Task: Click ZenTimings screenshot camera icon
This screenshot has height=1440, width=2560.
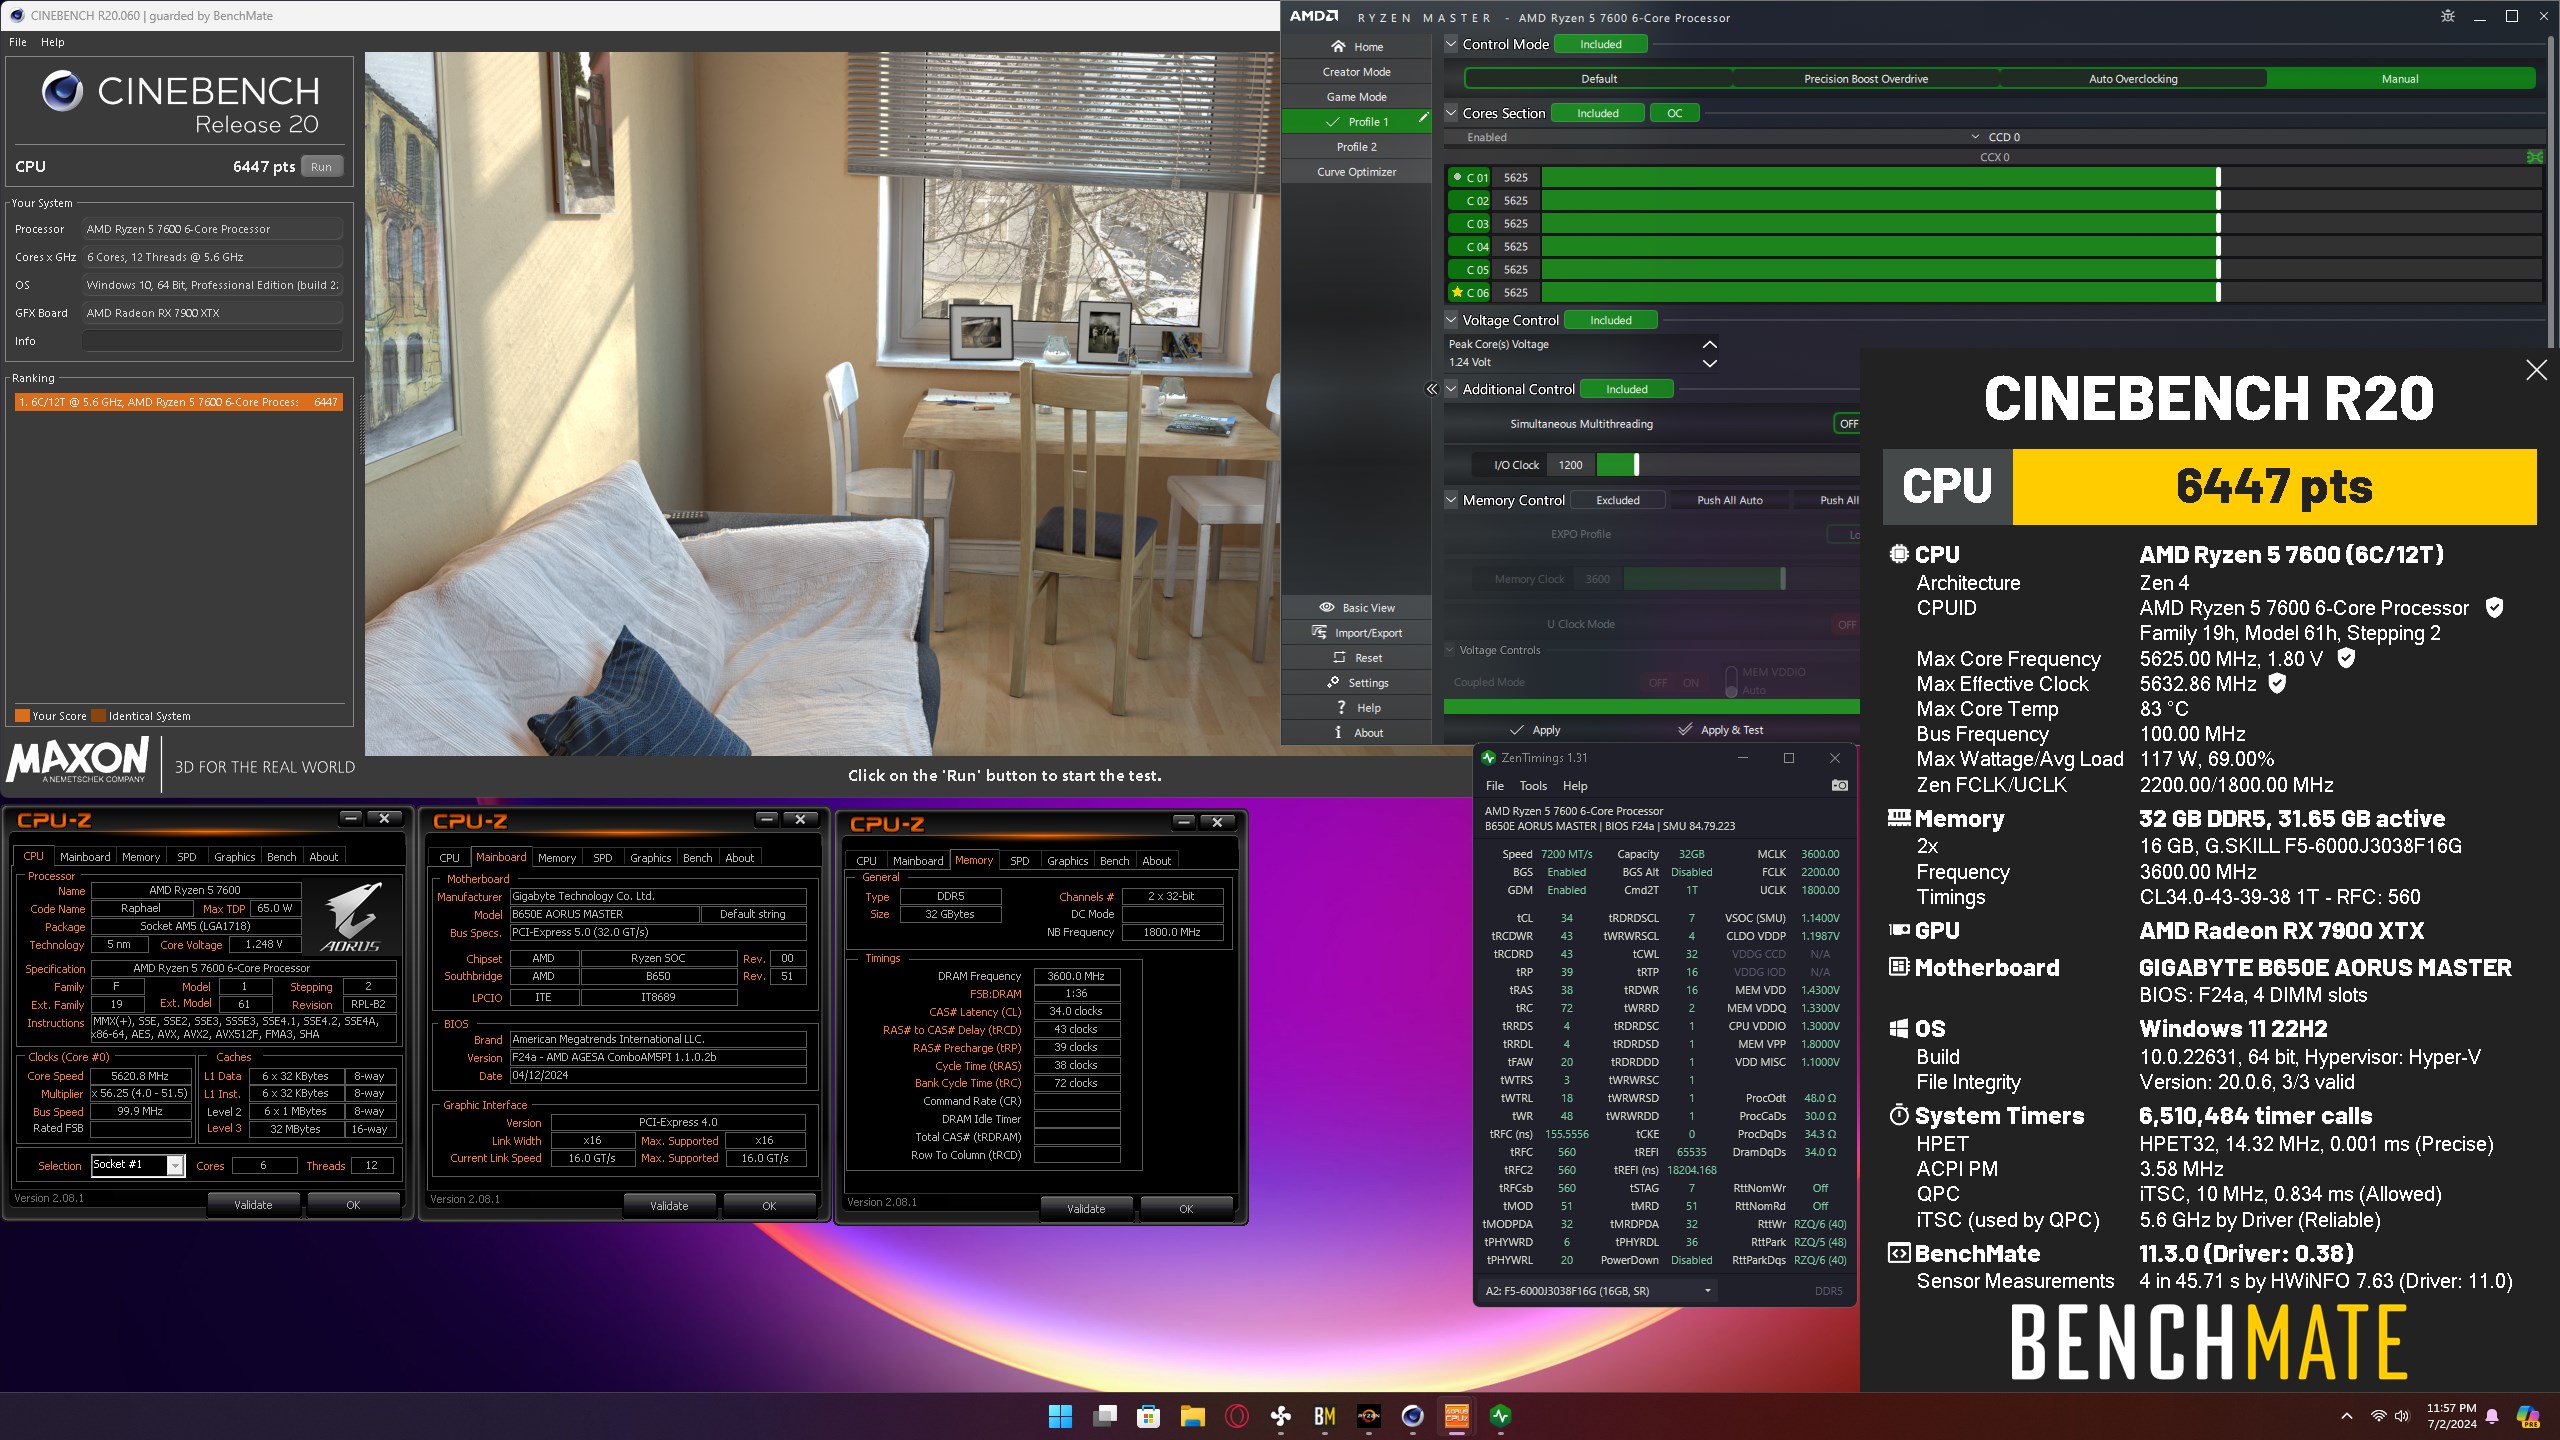Action: coord(1839,786)
